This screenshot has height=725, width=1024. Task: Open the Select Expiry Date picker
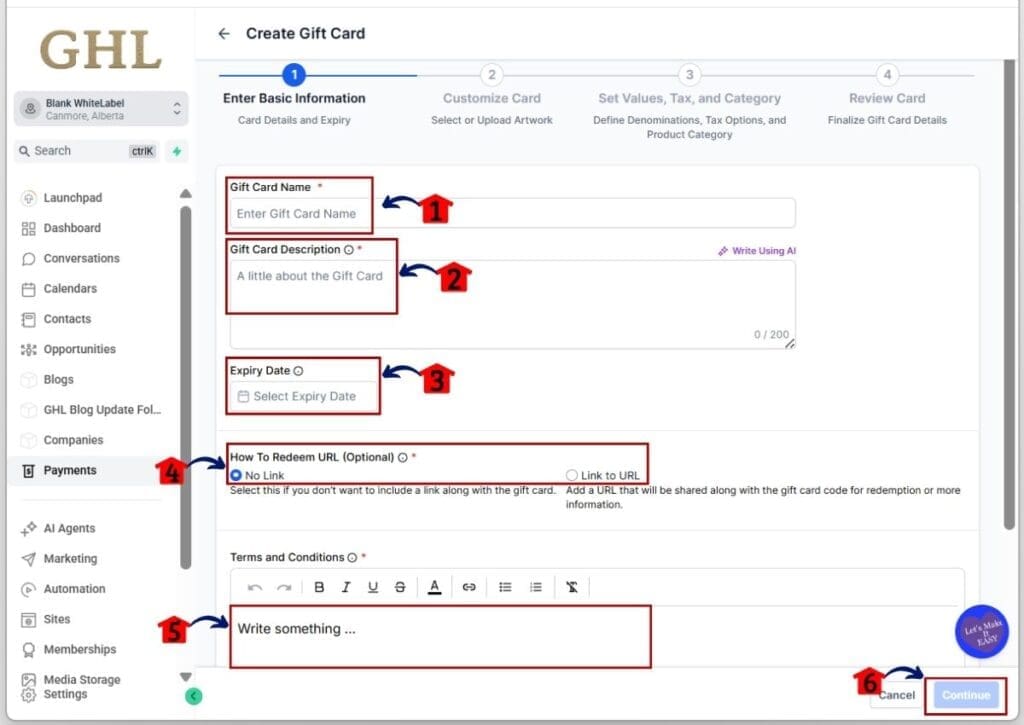tap(304, 396)
